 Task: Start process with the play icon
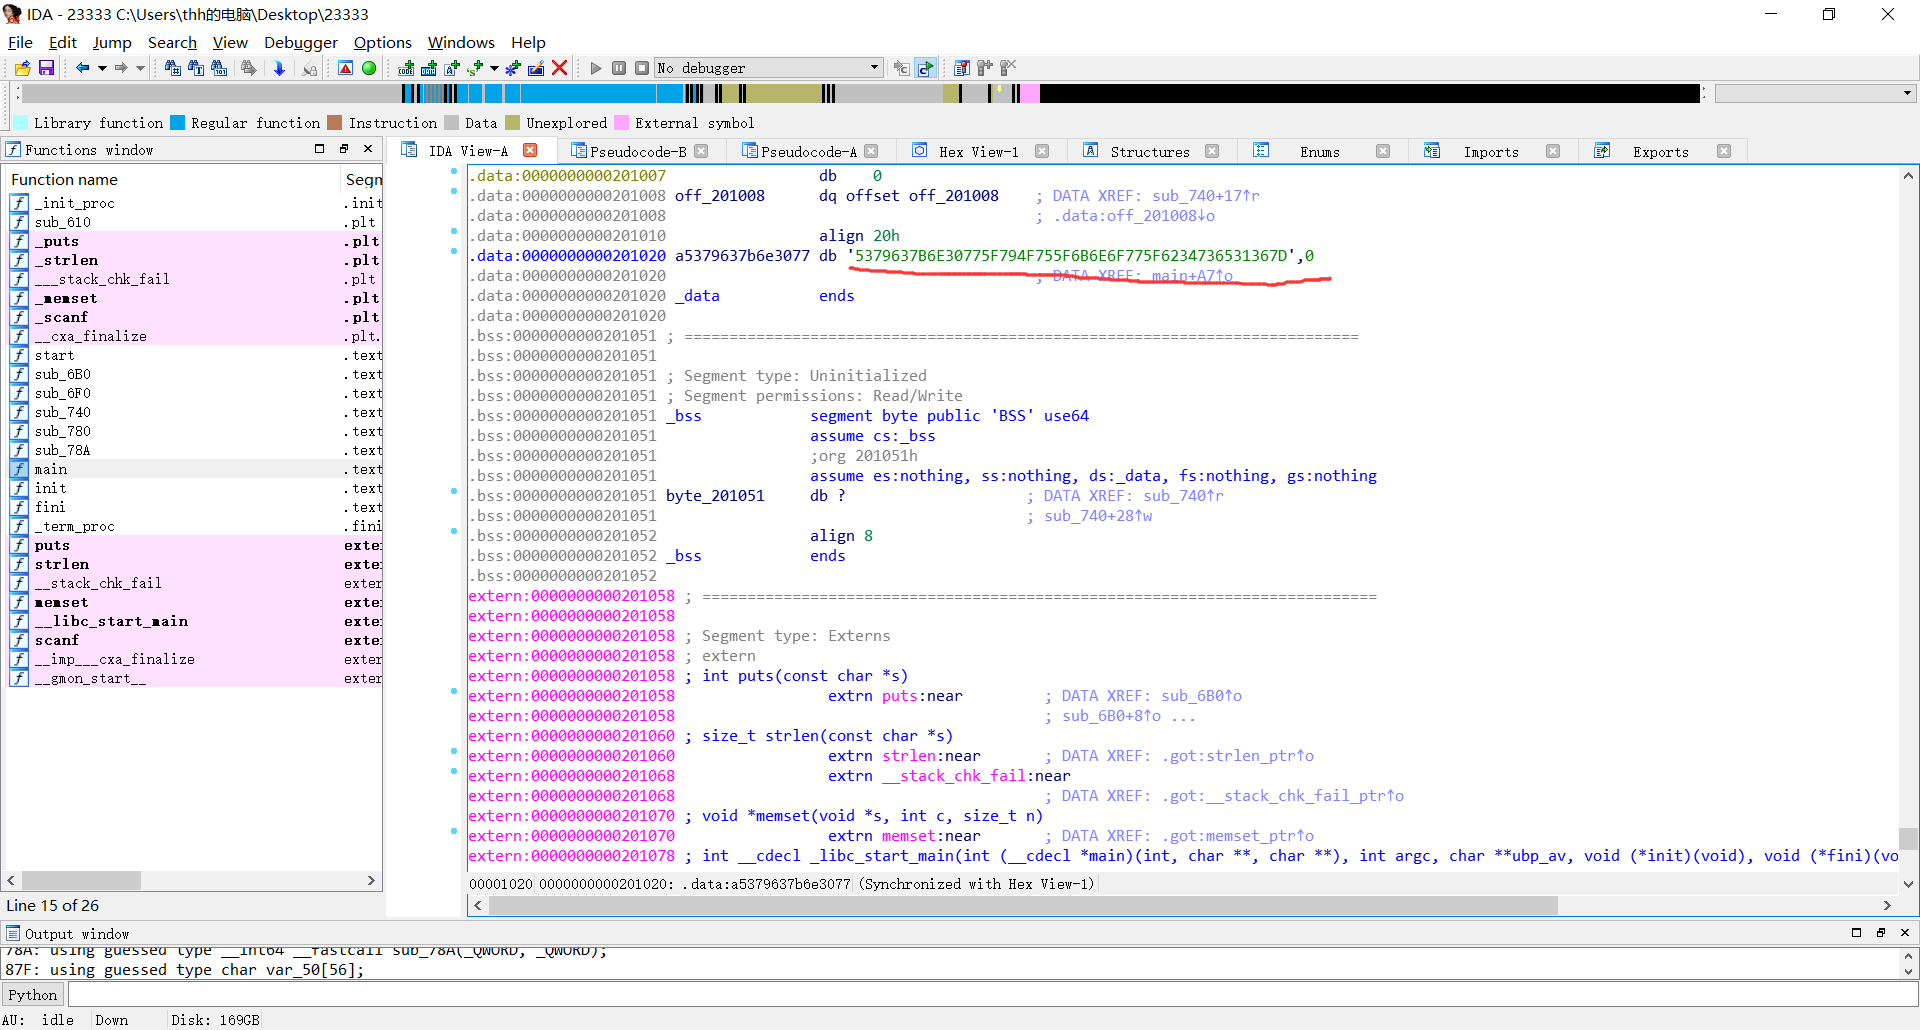point(596,68)
